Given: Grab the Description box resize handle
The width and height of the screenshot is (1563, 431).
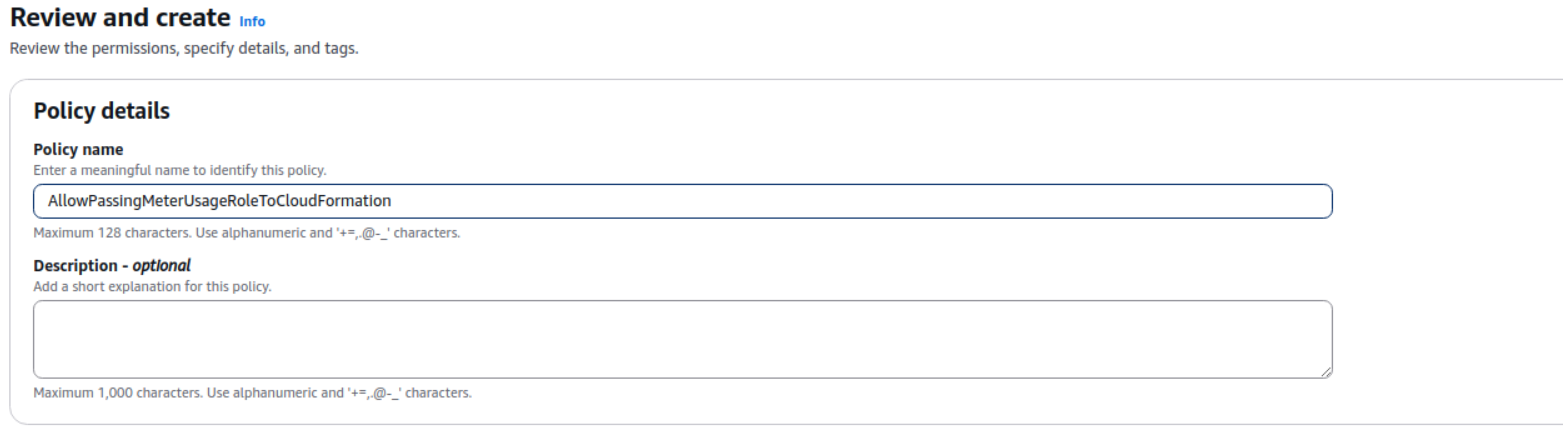Looking at the screenshot, I should pyautogui.click(x=1325, y=371).
